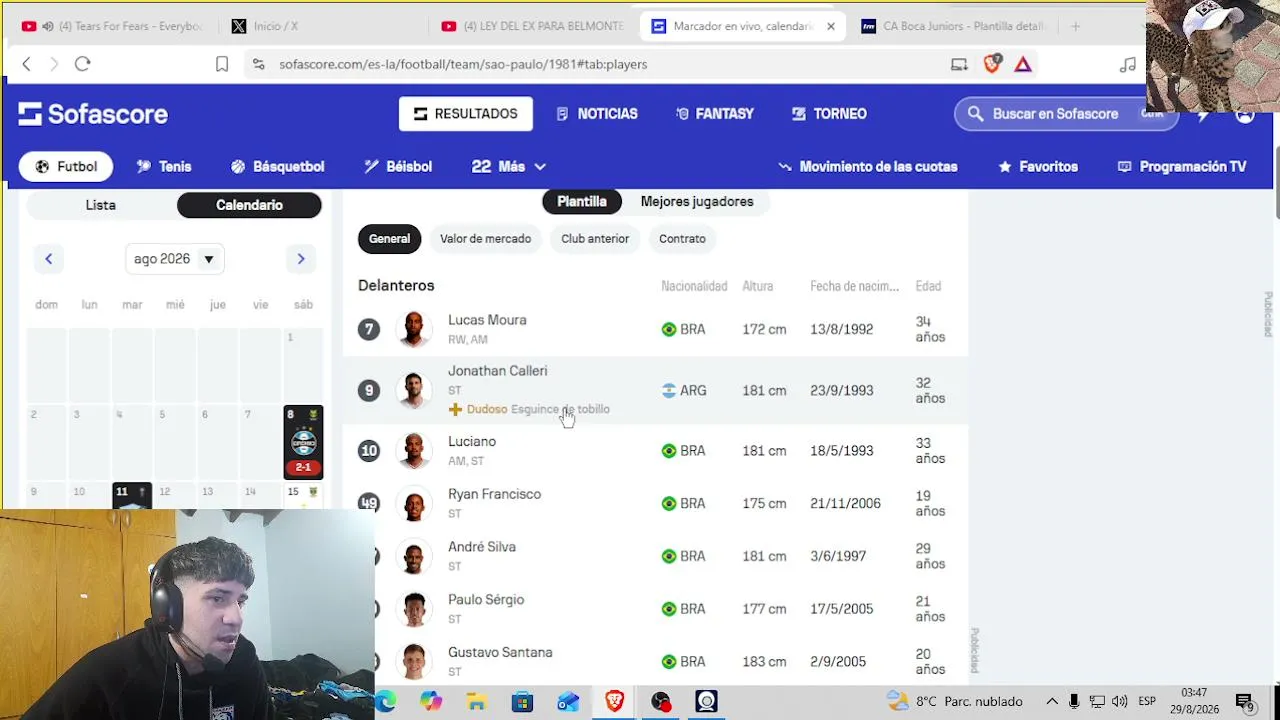Go to next month in calendar

pyautogui.click(x=301, y=259)
